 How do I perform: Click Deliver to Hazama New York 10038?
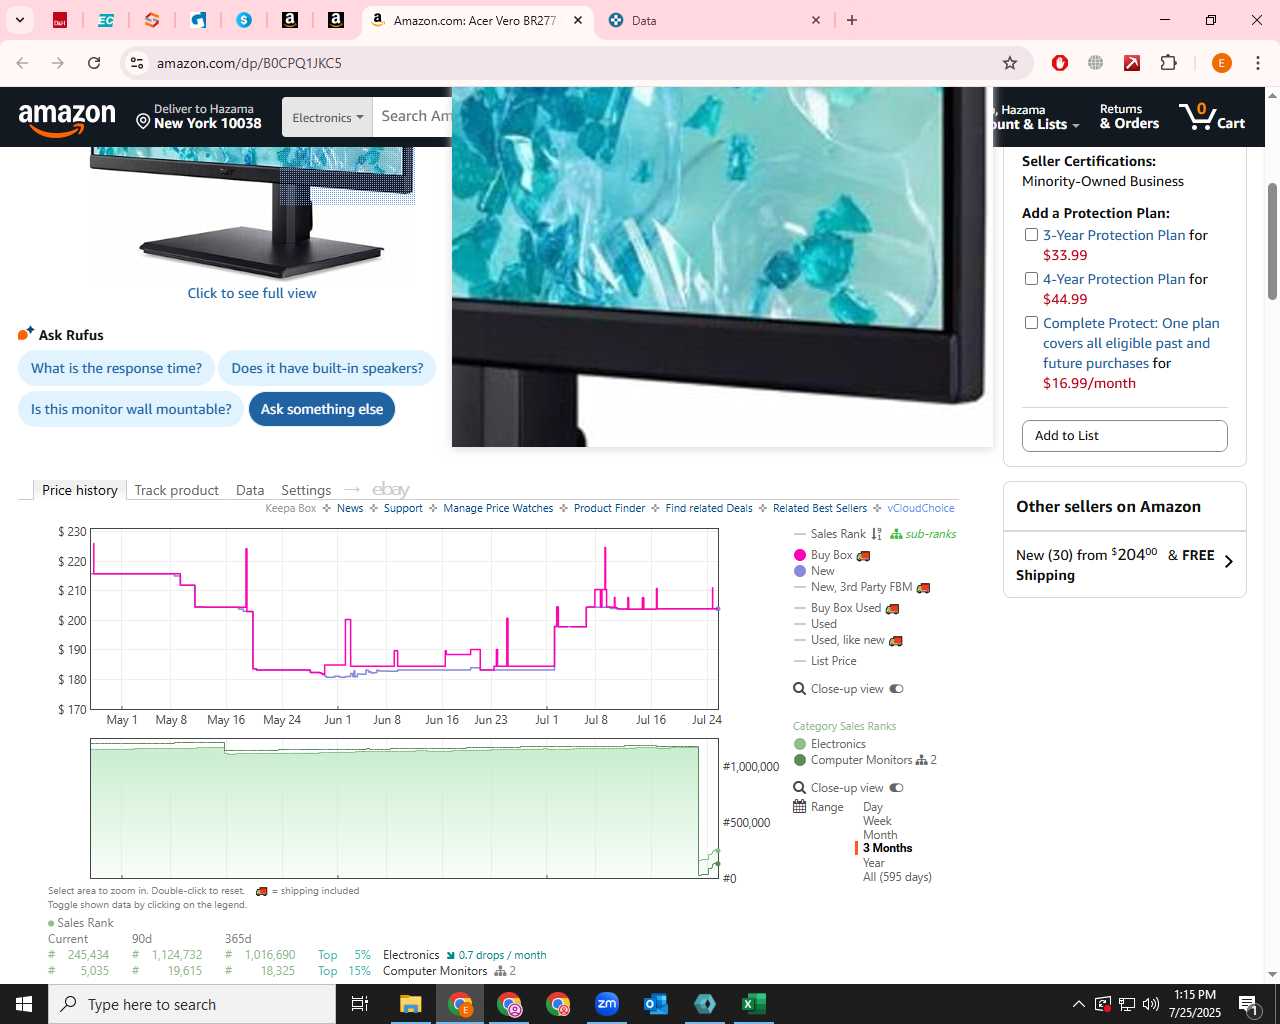198,117
